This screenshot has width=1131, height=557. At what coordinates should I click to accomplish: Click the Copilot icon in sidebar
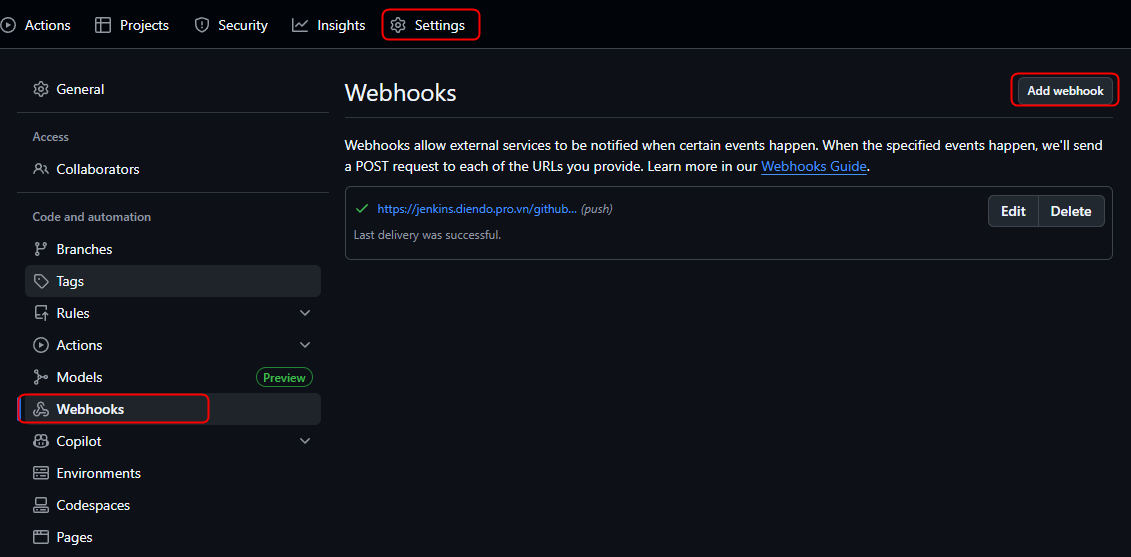[41, 441]
